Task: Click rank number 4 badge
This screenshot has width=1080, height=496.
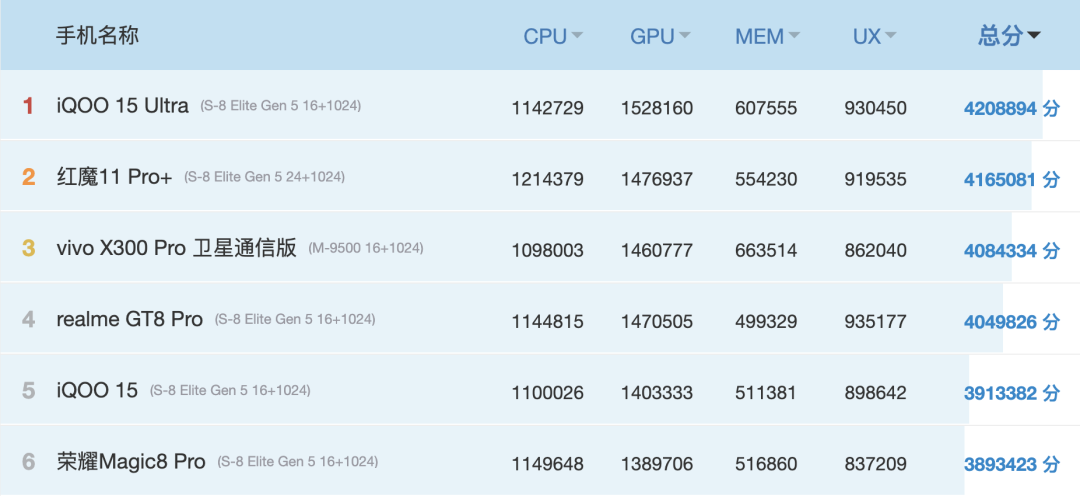Action: pos(29,319)
